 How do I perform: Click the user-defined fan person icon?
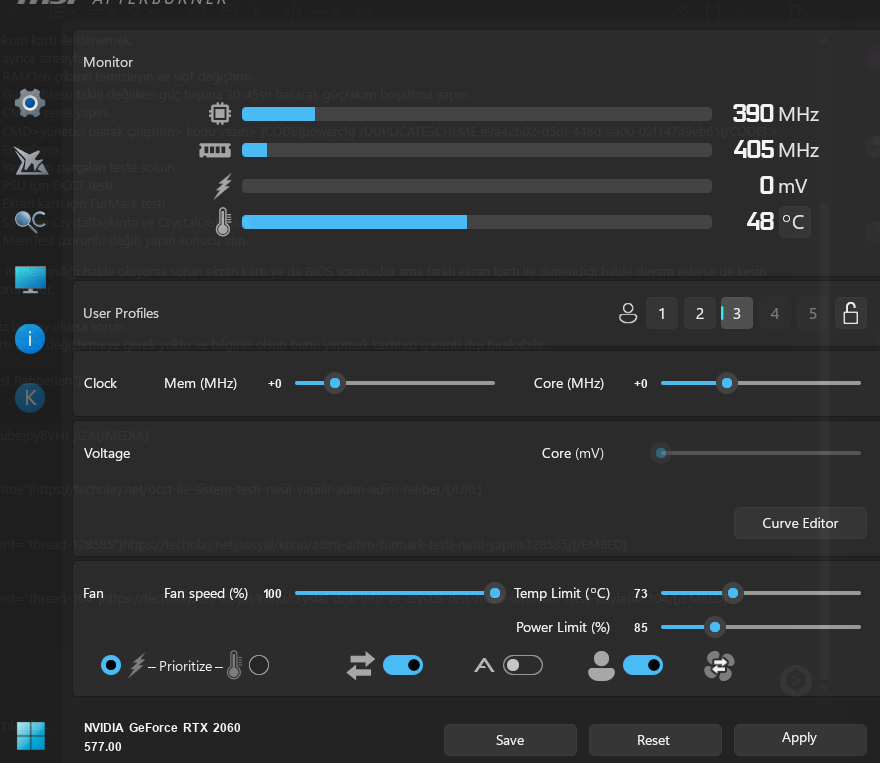601,666
